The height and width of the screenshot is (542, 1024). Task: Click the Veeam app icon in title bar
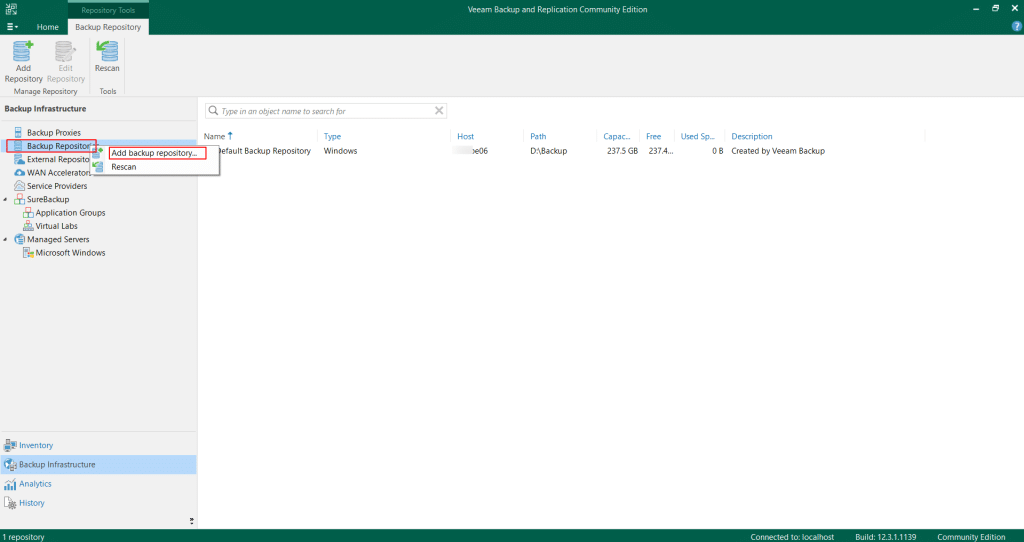tap(11, 9)
